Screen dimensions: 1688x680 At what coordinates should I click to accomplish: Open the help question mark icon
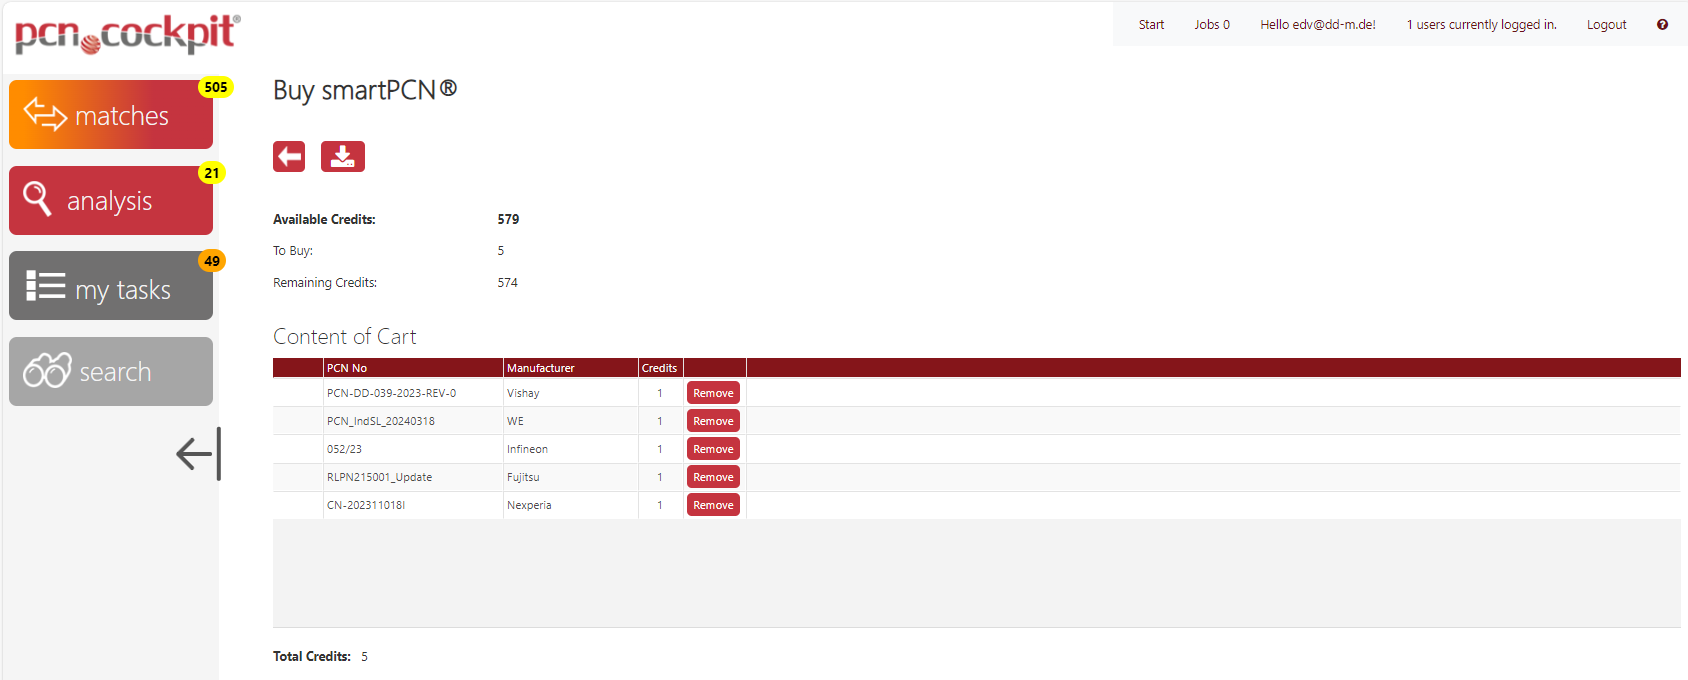point(1662,25)
